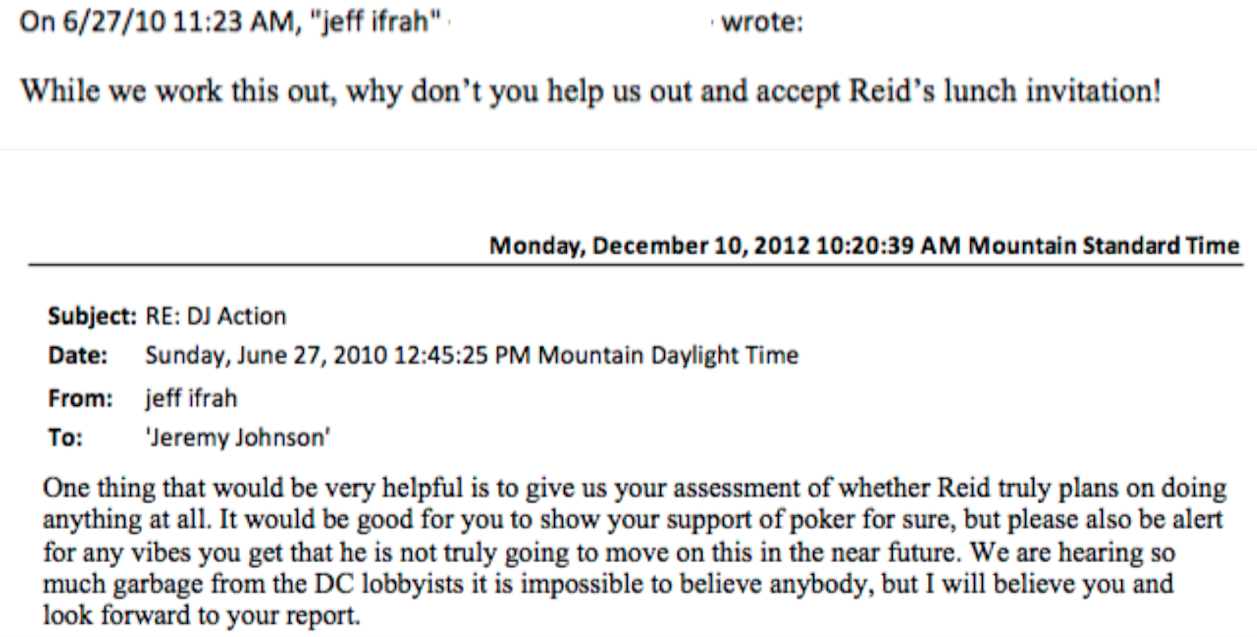Click the word "wrote:" in the header
Image resolution: width=1257 pixels, height=637 pixels.
point(762,24)
